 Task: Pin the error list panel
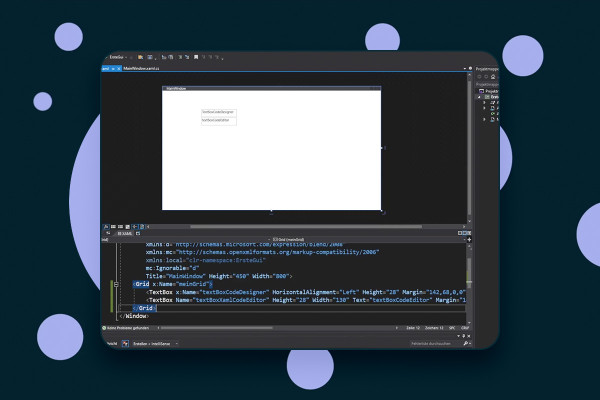point(464,336)
